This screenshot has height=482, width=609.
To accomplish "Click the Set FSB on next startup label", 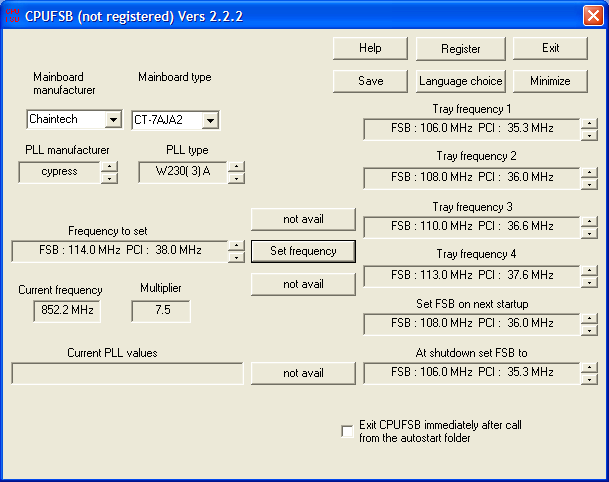I will (x=472, y=304).
